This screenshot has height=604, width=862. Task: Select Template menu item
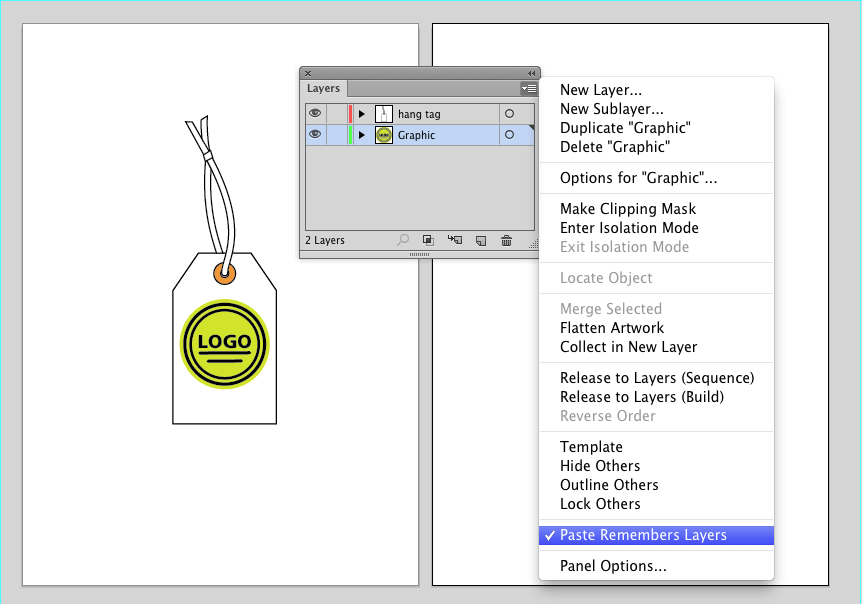tap(591, 447)
